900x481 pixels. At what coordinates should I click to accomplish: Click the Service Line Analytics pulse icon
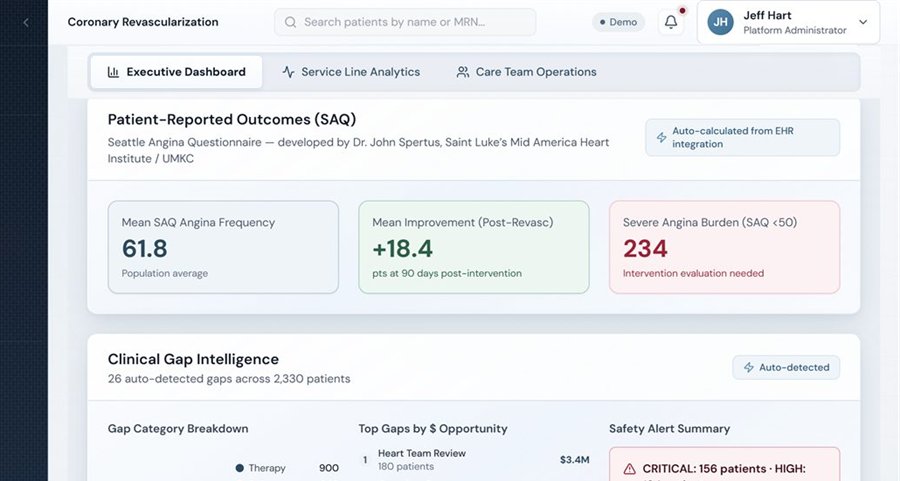tap(288, 72)
